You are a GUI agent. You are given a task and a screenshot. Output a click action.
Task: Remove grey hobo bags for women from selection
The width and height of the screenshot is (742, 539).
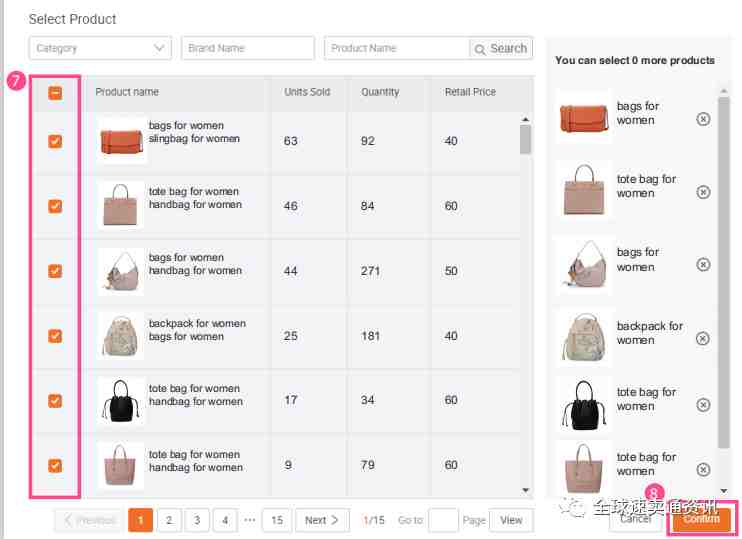click(x=703, y=265)
